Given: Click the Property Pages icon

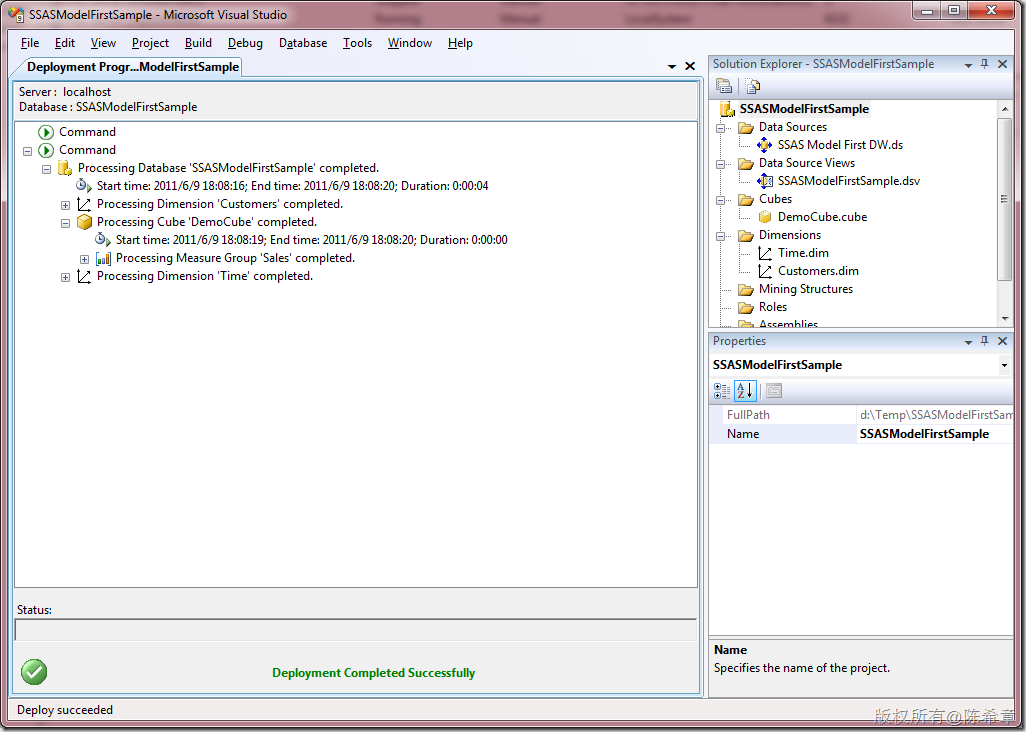Looking at the screenshot, I should [x=774, y=391].
